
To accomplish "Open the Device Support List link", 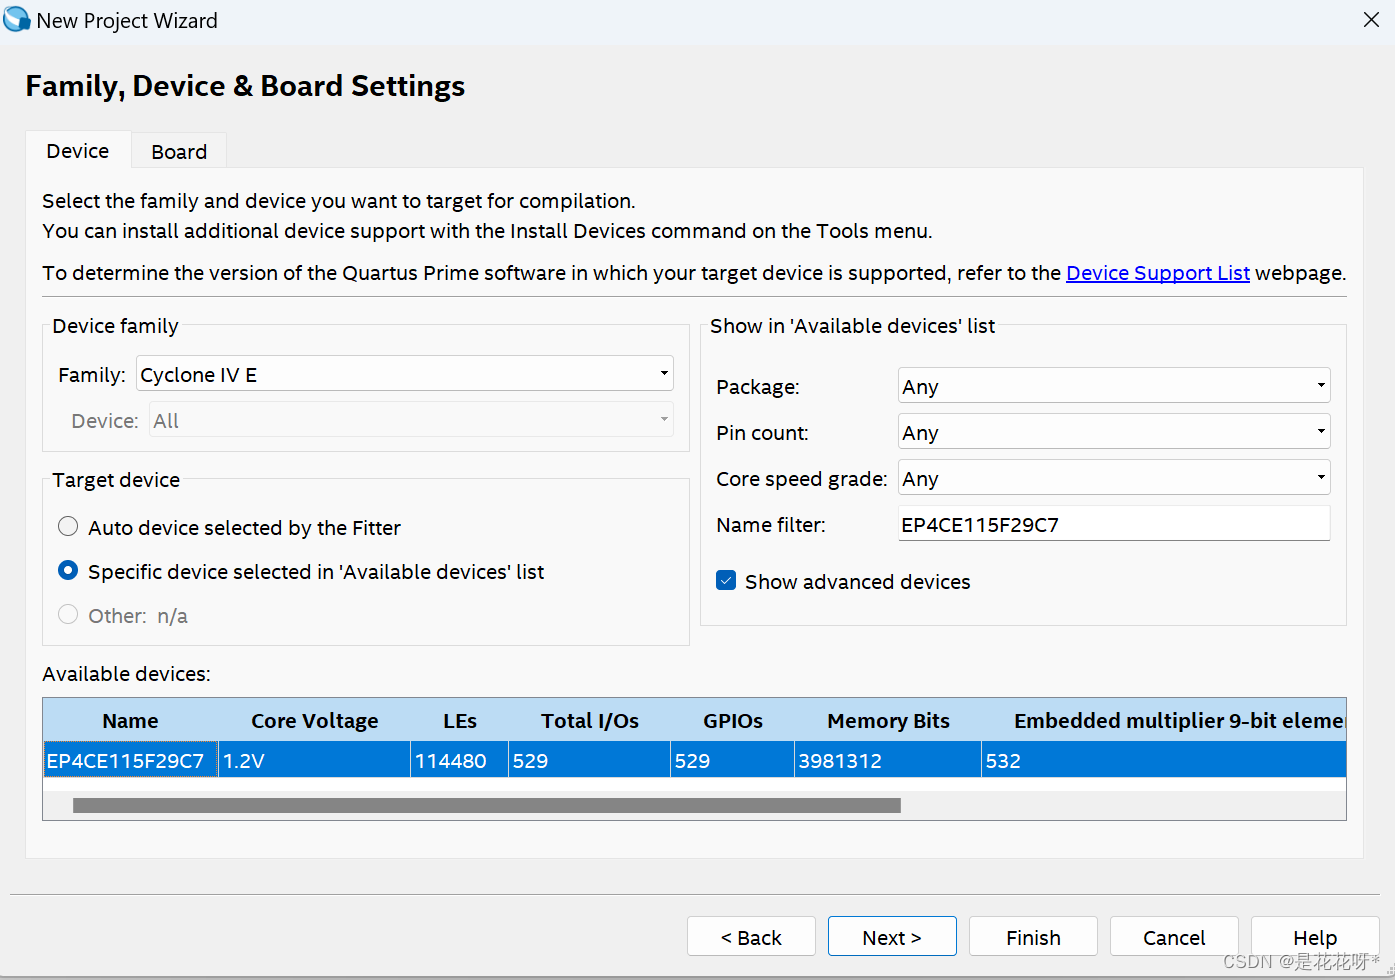I will click(x=1157, y=273).
